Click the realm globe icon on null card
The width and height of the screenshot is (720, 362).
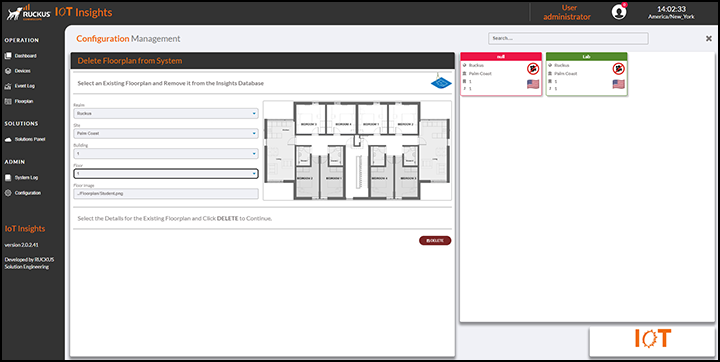pyautogui.click(x=464, y=65)
